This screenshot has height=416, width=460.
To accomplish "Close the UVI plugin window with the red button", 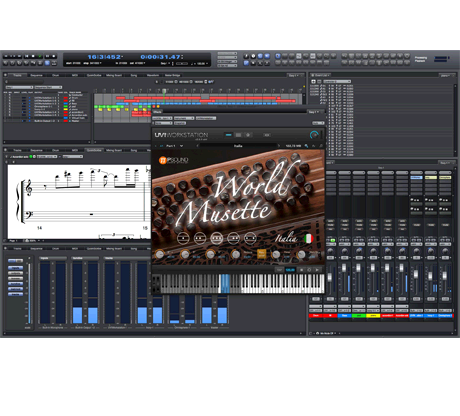I will point(154,107).
